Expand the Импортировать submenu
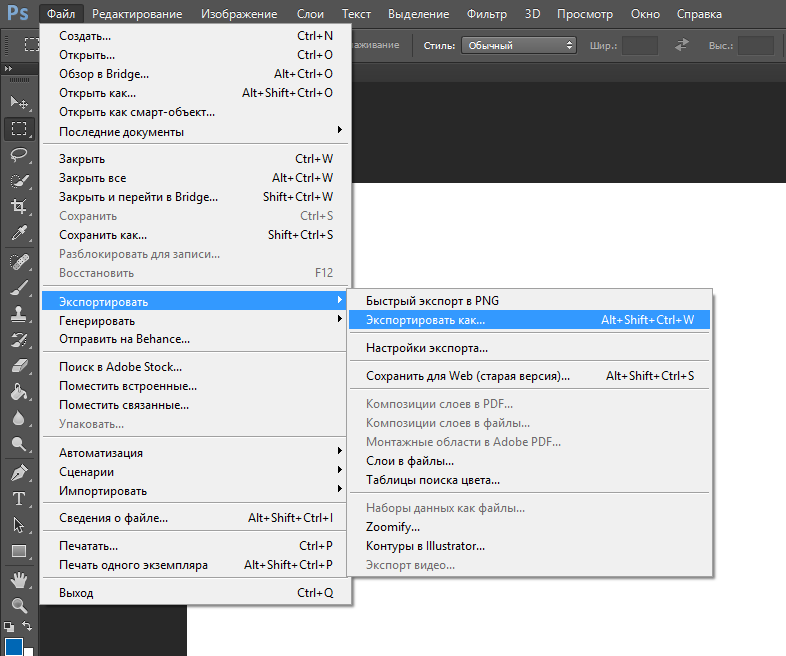The width and height of the screenshot is (786, 656). click(x=193, y=491)
